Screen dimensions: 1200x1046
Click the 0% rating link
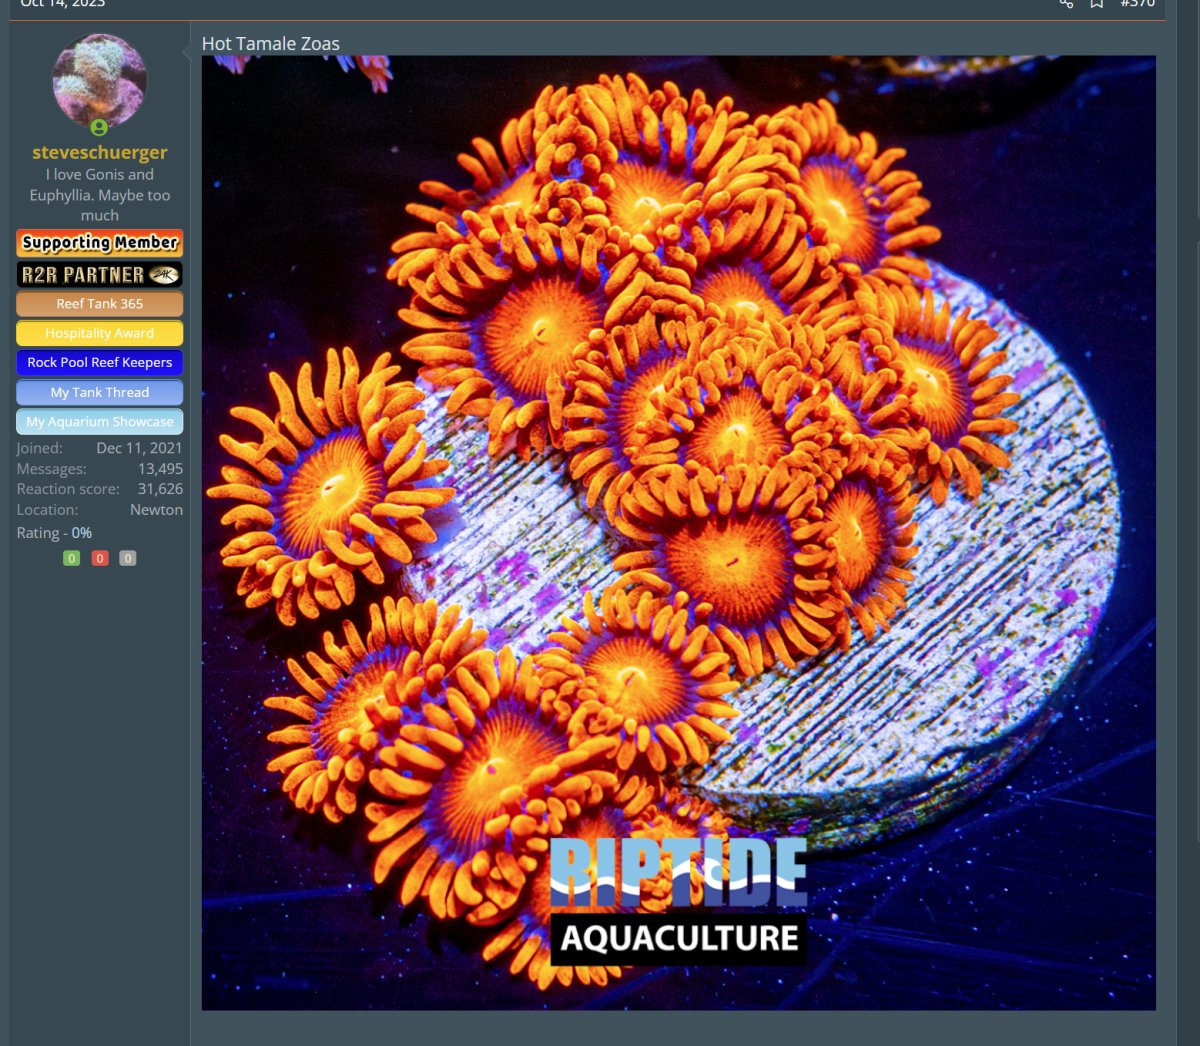click(81, 533)
